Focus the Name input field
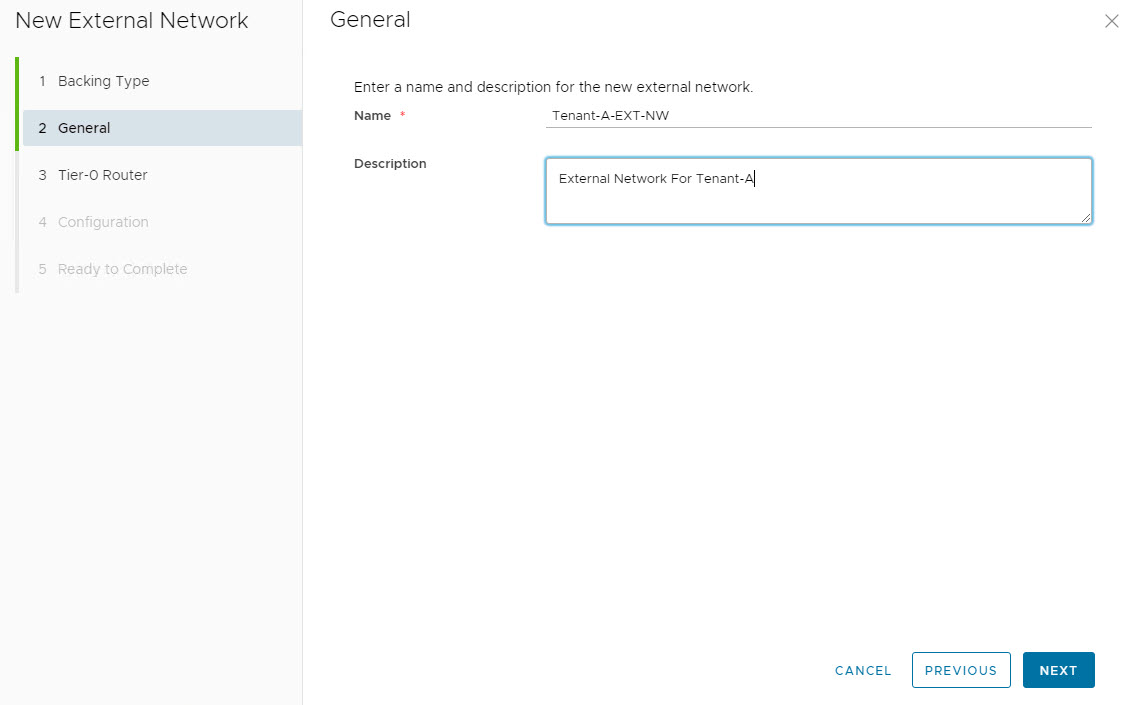This screenshot has height=705, width=1132. click(818, 115)
